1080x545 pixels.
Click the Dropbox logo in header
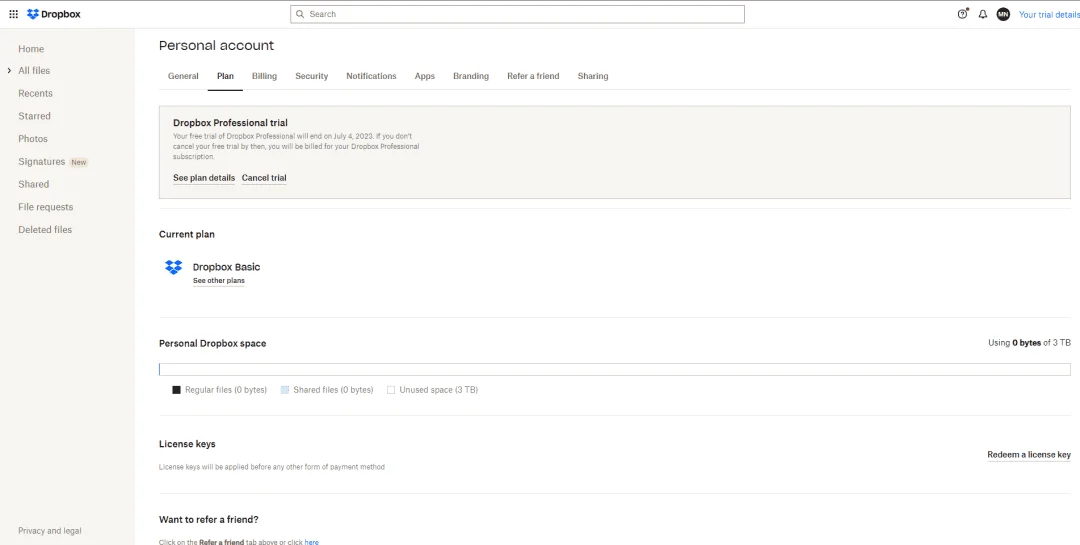click(x=54, y=14)
